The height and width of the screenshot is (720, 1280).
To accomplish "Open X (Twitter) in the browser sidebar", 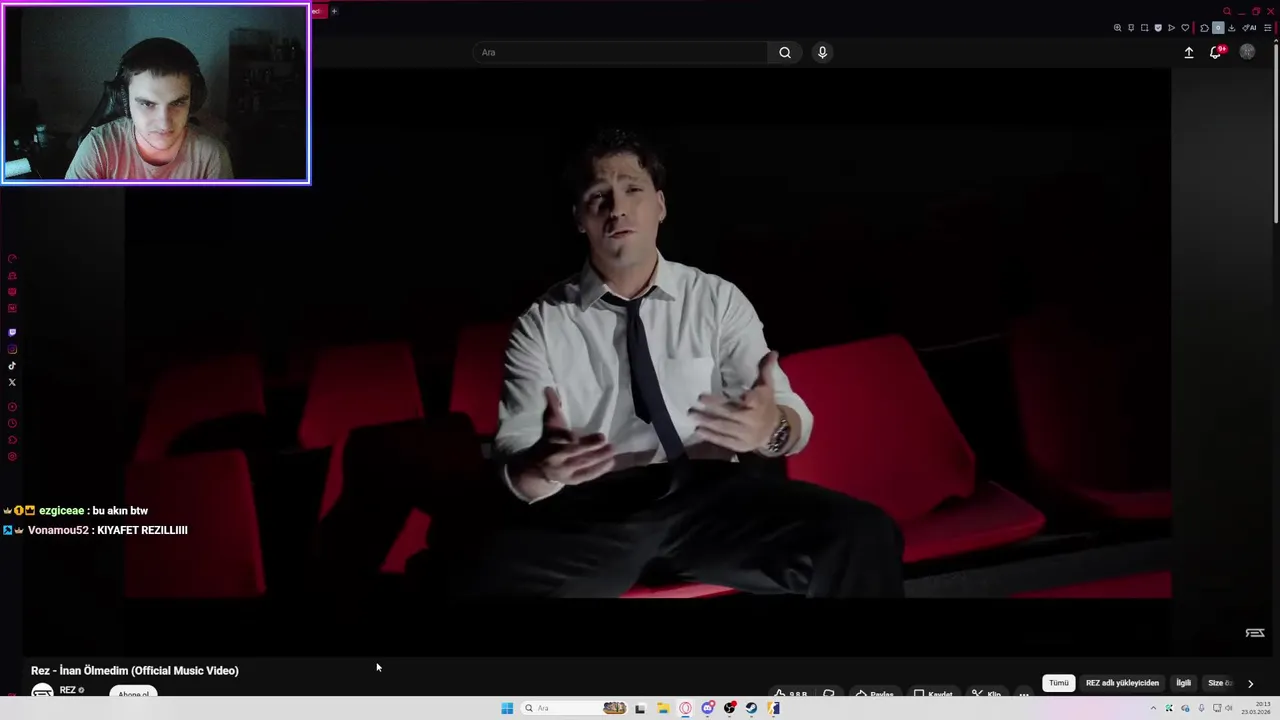I will [x=12, y=382].
